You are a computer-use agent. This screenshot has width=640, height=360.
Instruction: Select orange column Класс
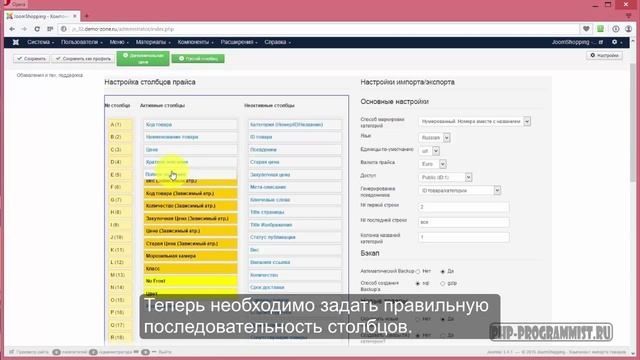[x=190, y=269]
